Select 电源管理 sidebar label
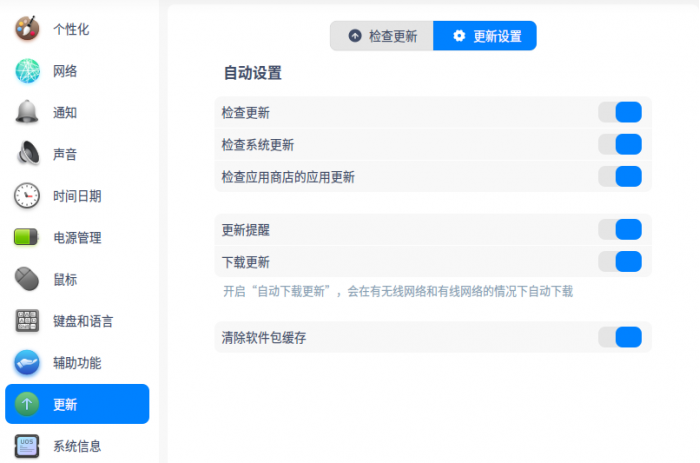The width and height of the screenshot is (700, 463). pos(77,238)
